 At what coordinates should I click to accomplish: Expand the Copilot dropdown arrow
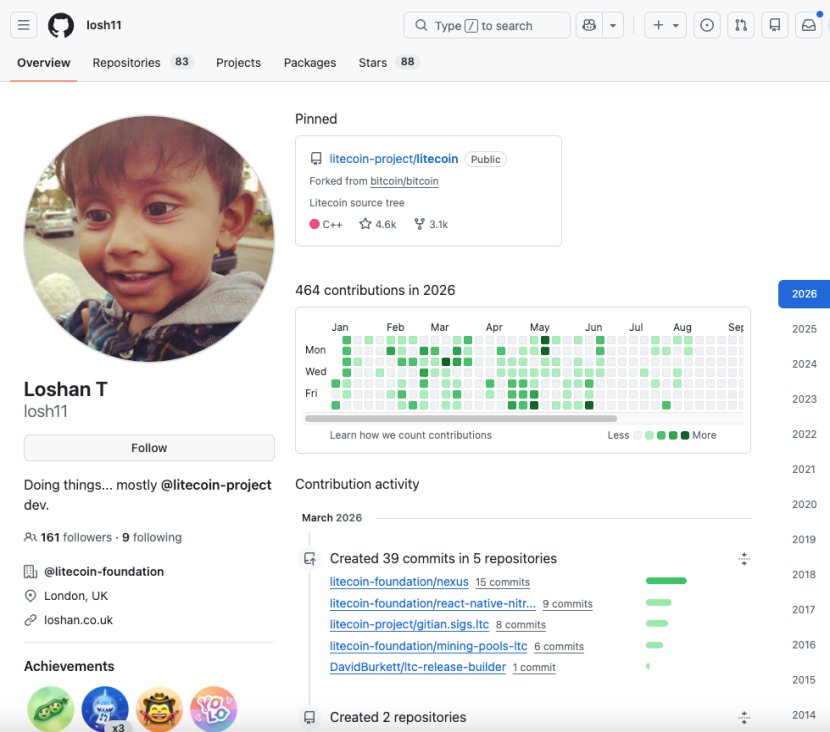click(x=612, y=25)
